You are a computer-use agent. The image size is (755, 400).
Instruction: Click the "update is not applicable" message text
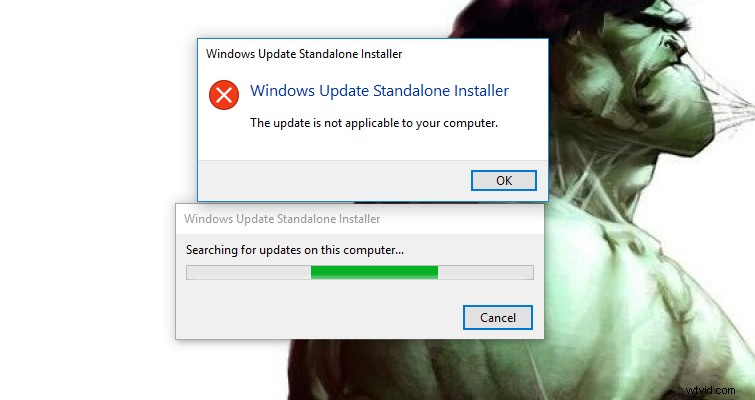click(x=374, y=123)
